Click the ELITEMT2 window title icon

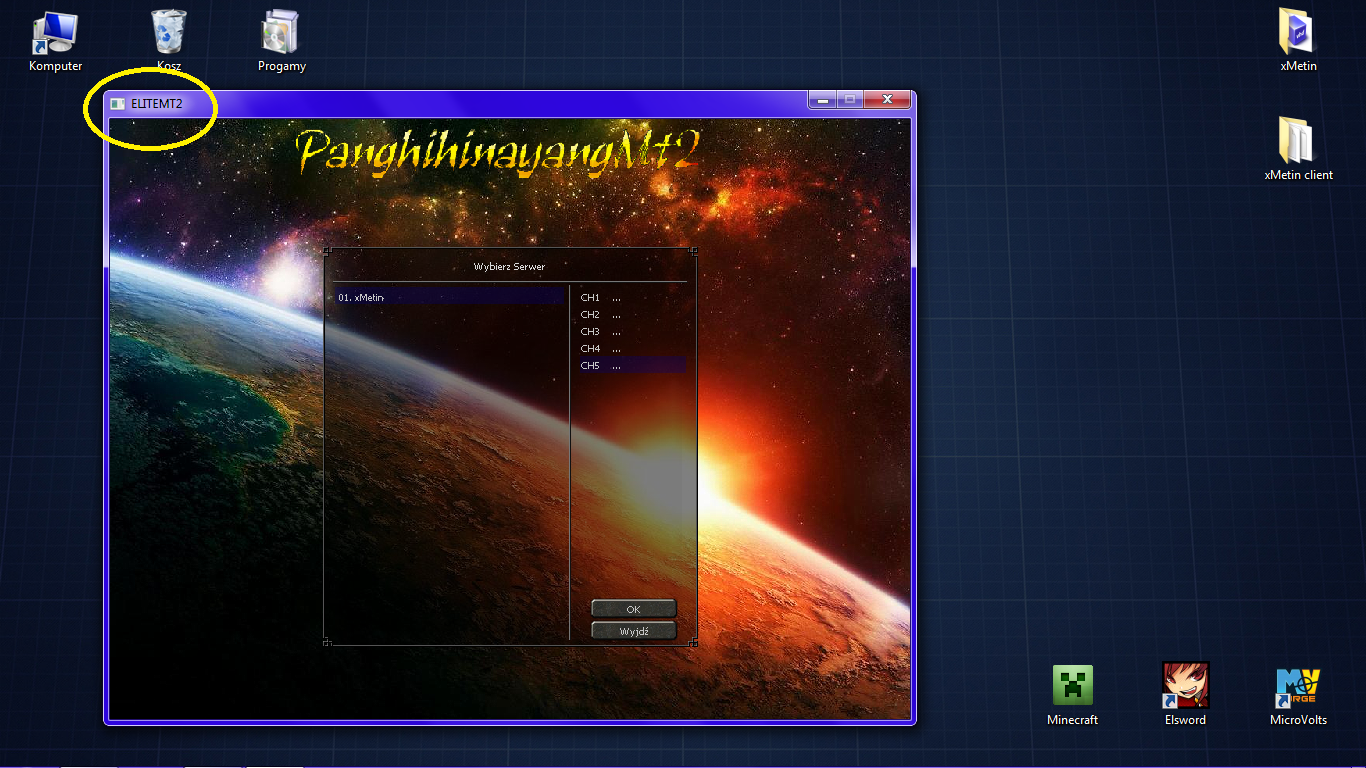118,103
